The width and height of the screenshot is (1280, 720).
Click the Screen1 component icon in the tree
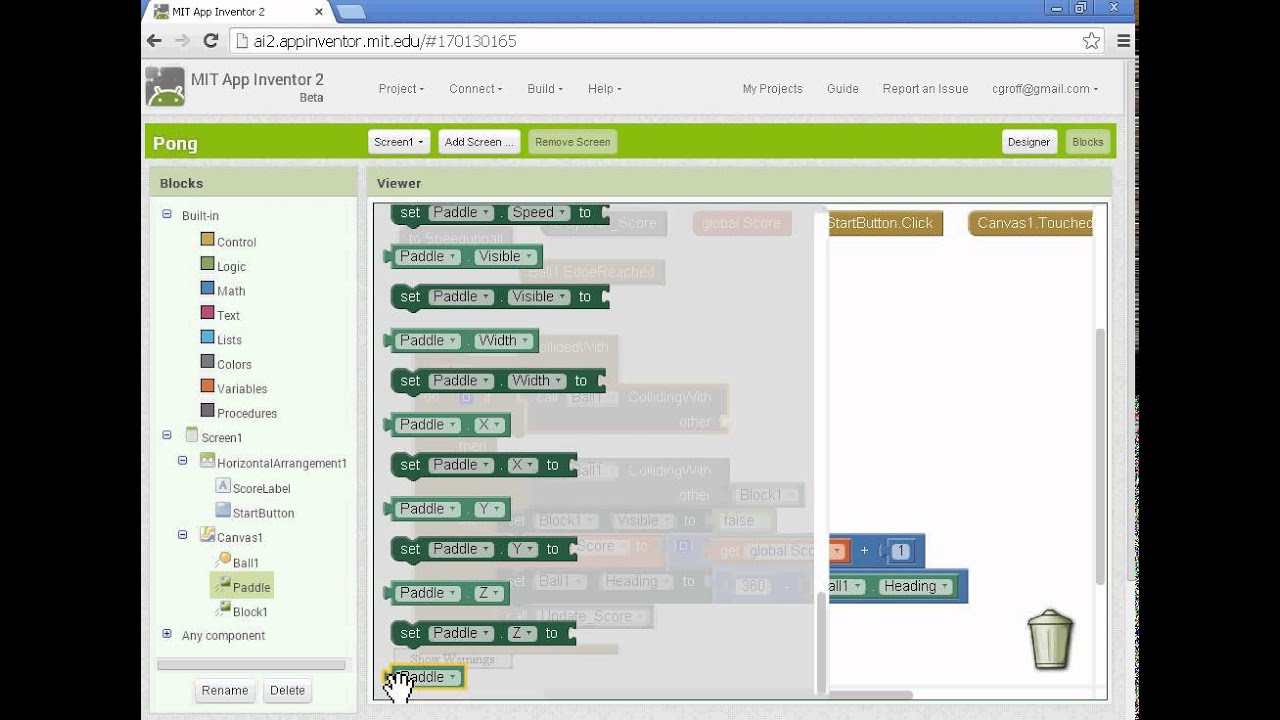(x=192, y=435)
